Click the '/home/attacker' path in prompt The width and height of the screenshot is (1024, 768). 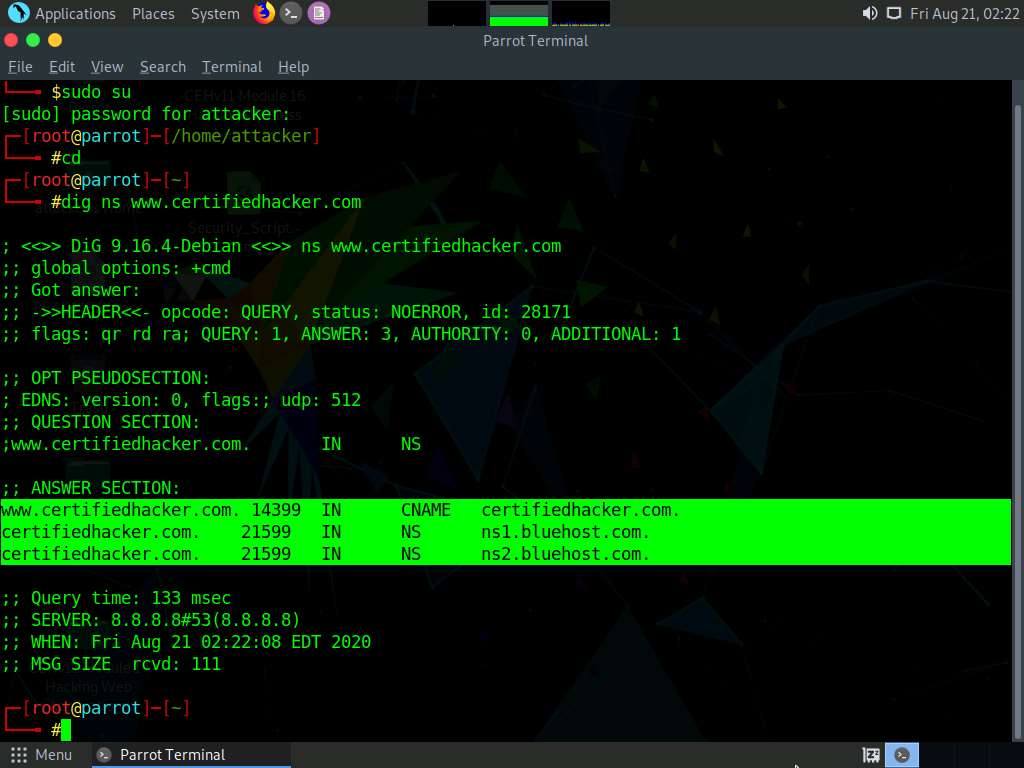(x=241, y=136)
